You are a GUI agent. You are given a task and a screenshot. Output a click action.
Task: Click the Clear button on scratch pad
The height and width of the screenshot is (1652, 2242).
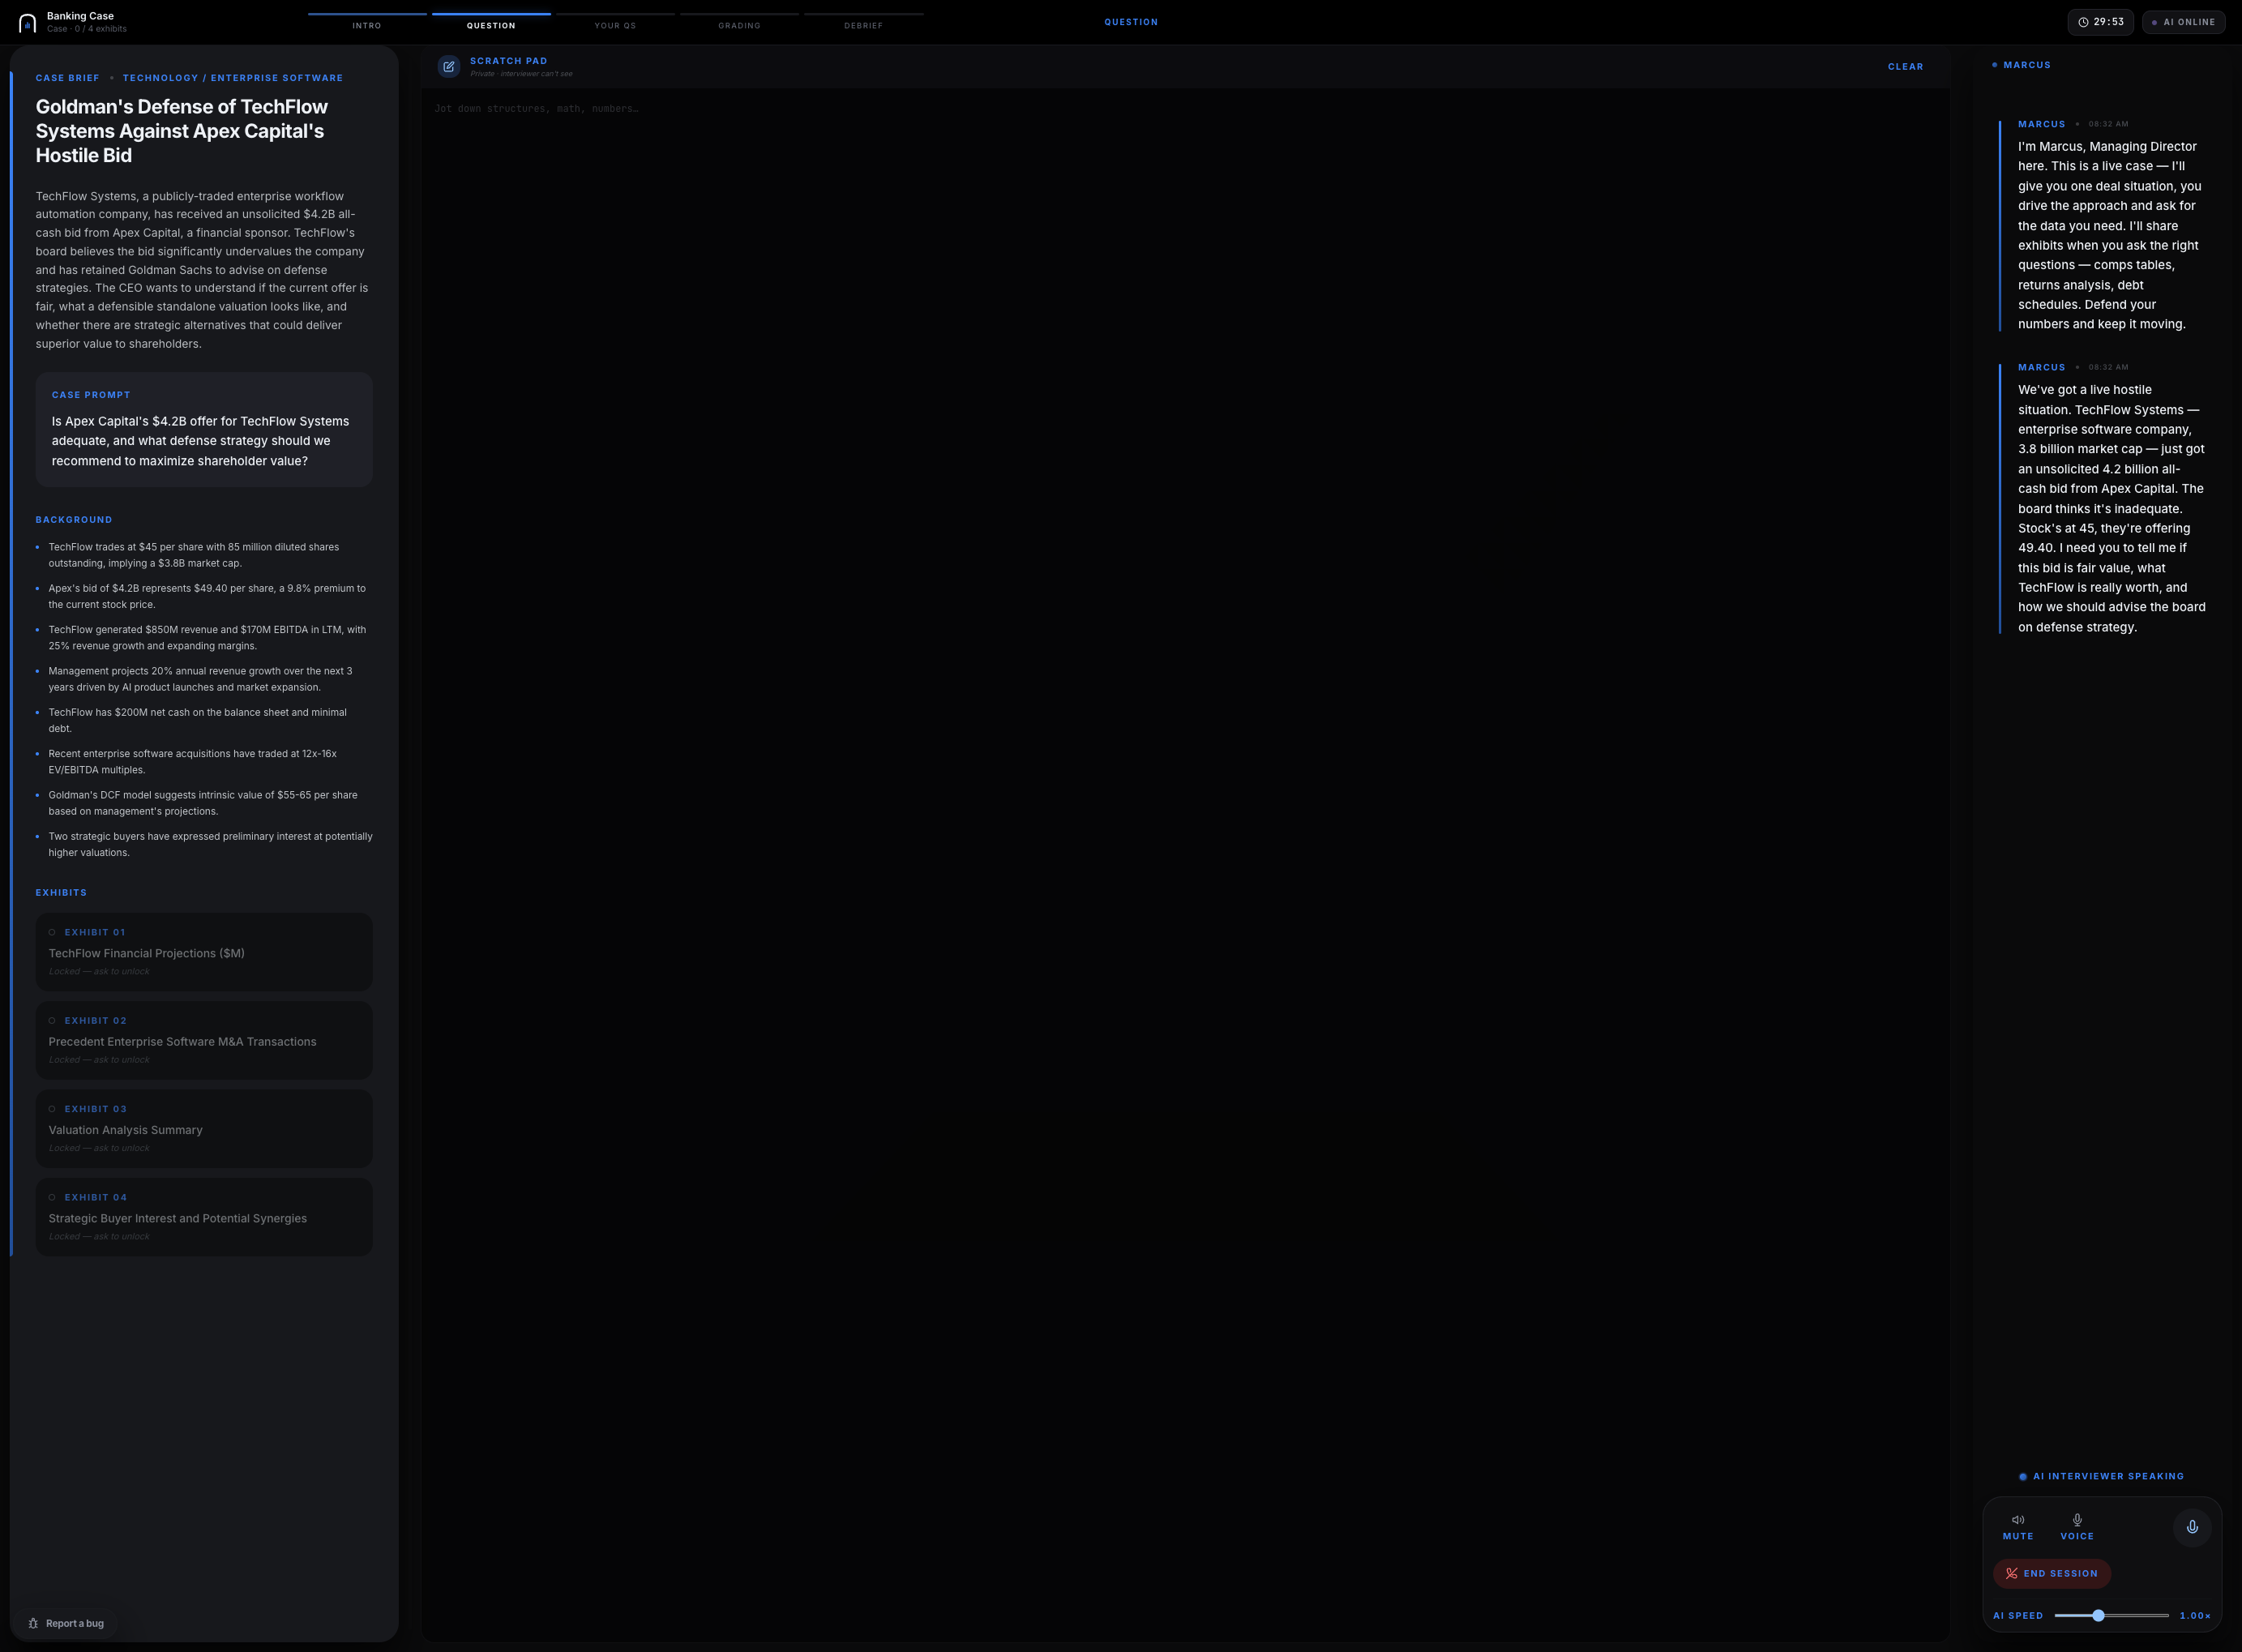(1906, 66)
